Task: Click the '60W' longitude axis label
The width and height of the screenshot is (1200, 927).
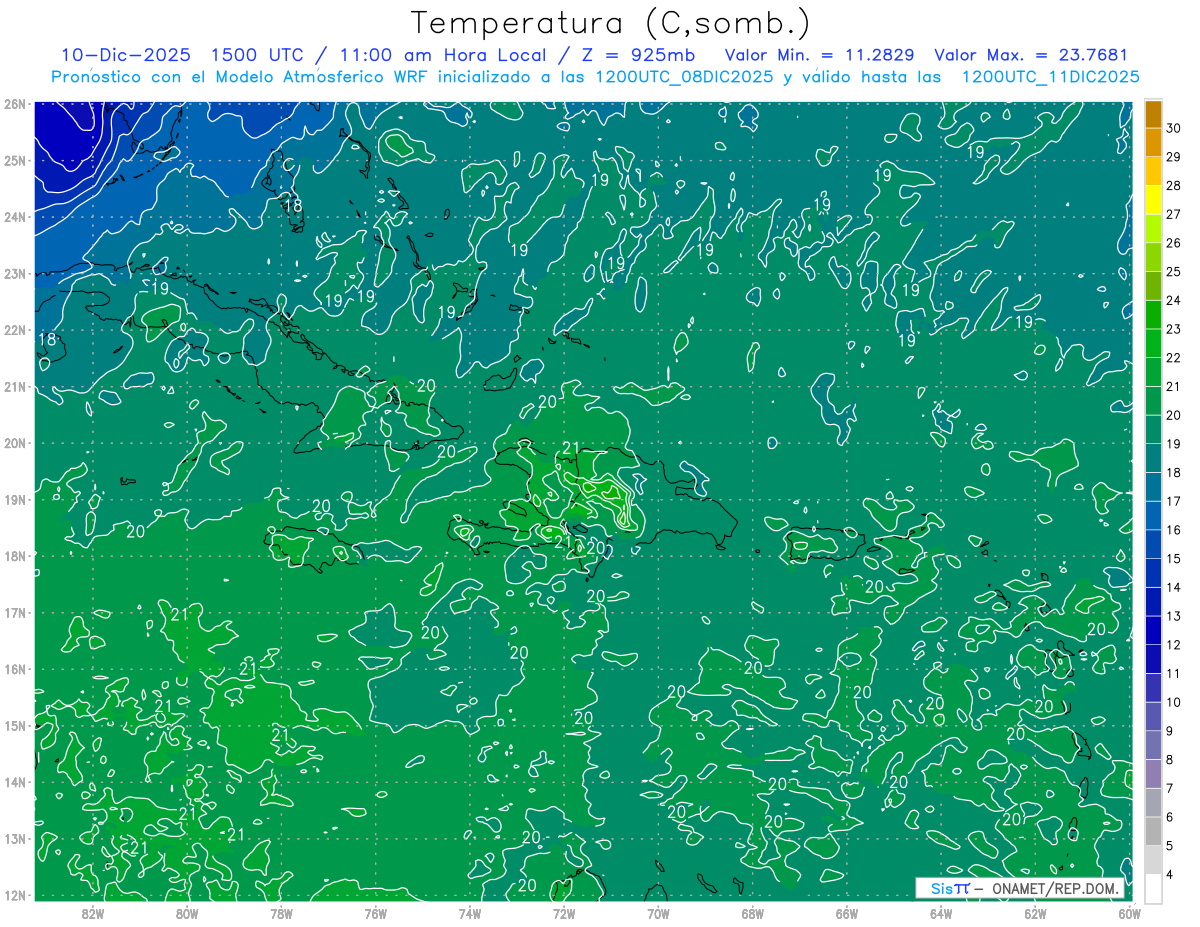Action: tap(1129, 914)
